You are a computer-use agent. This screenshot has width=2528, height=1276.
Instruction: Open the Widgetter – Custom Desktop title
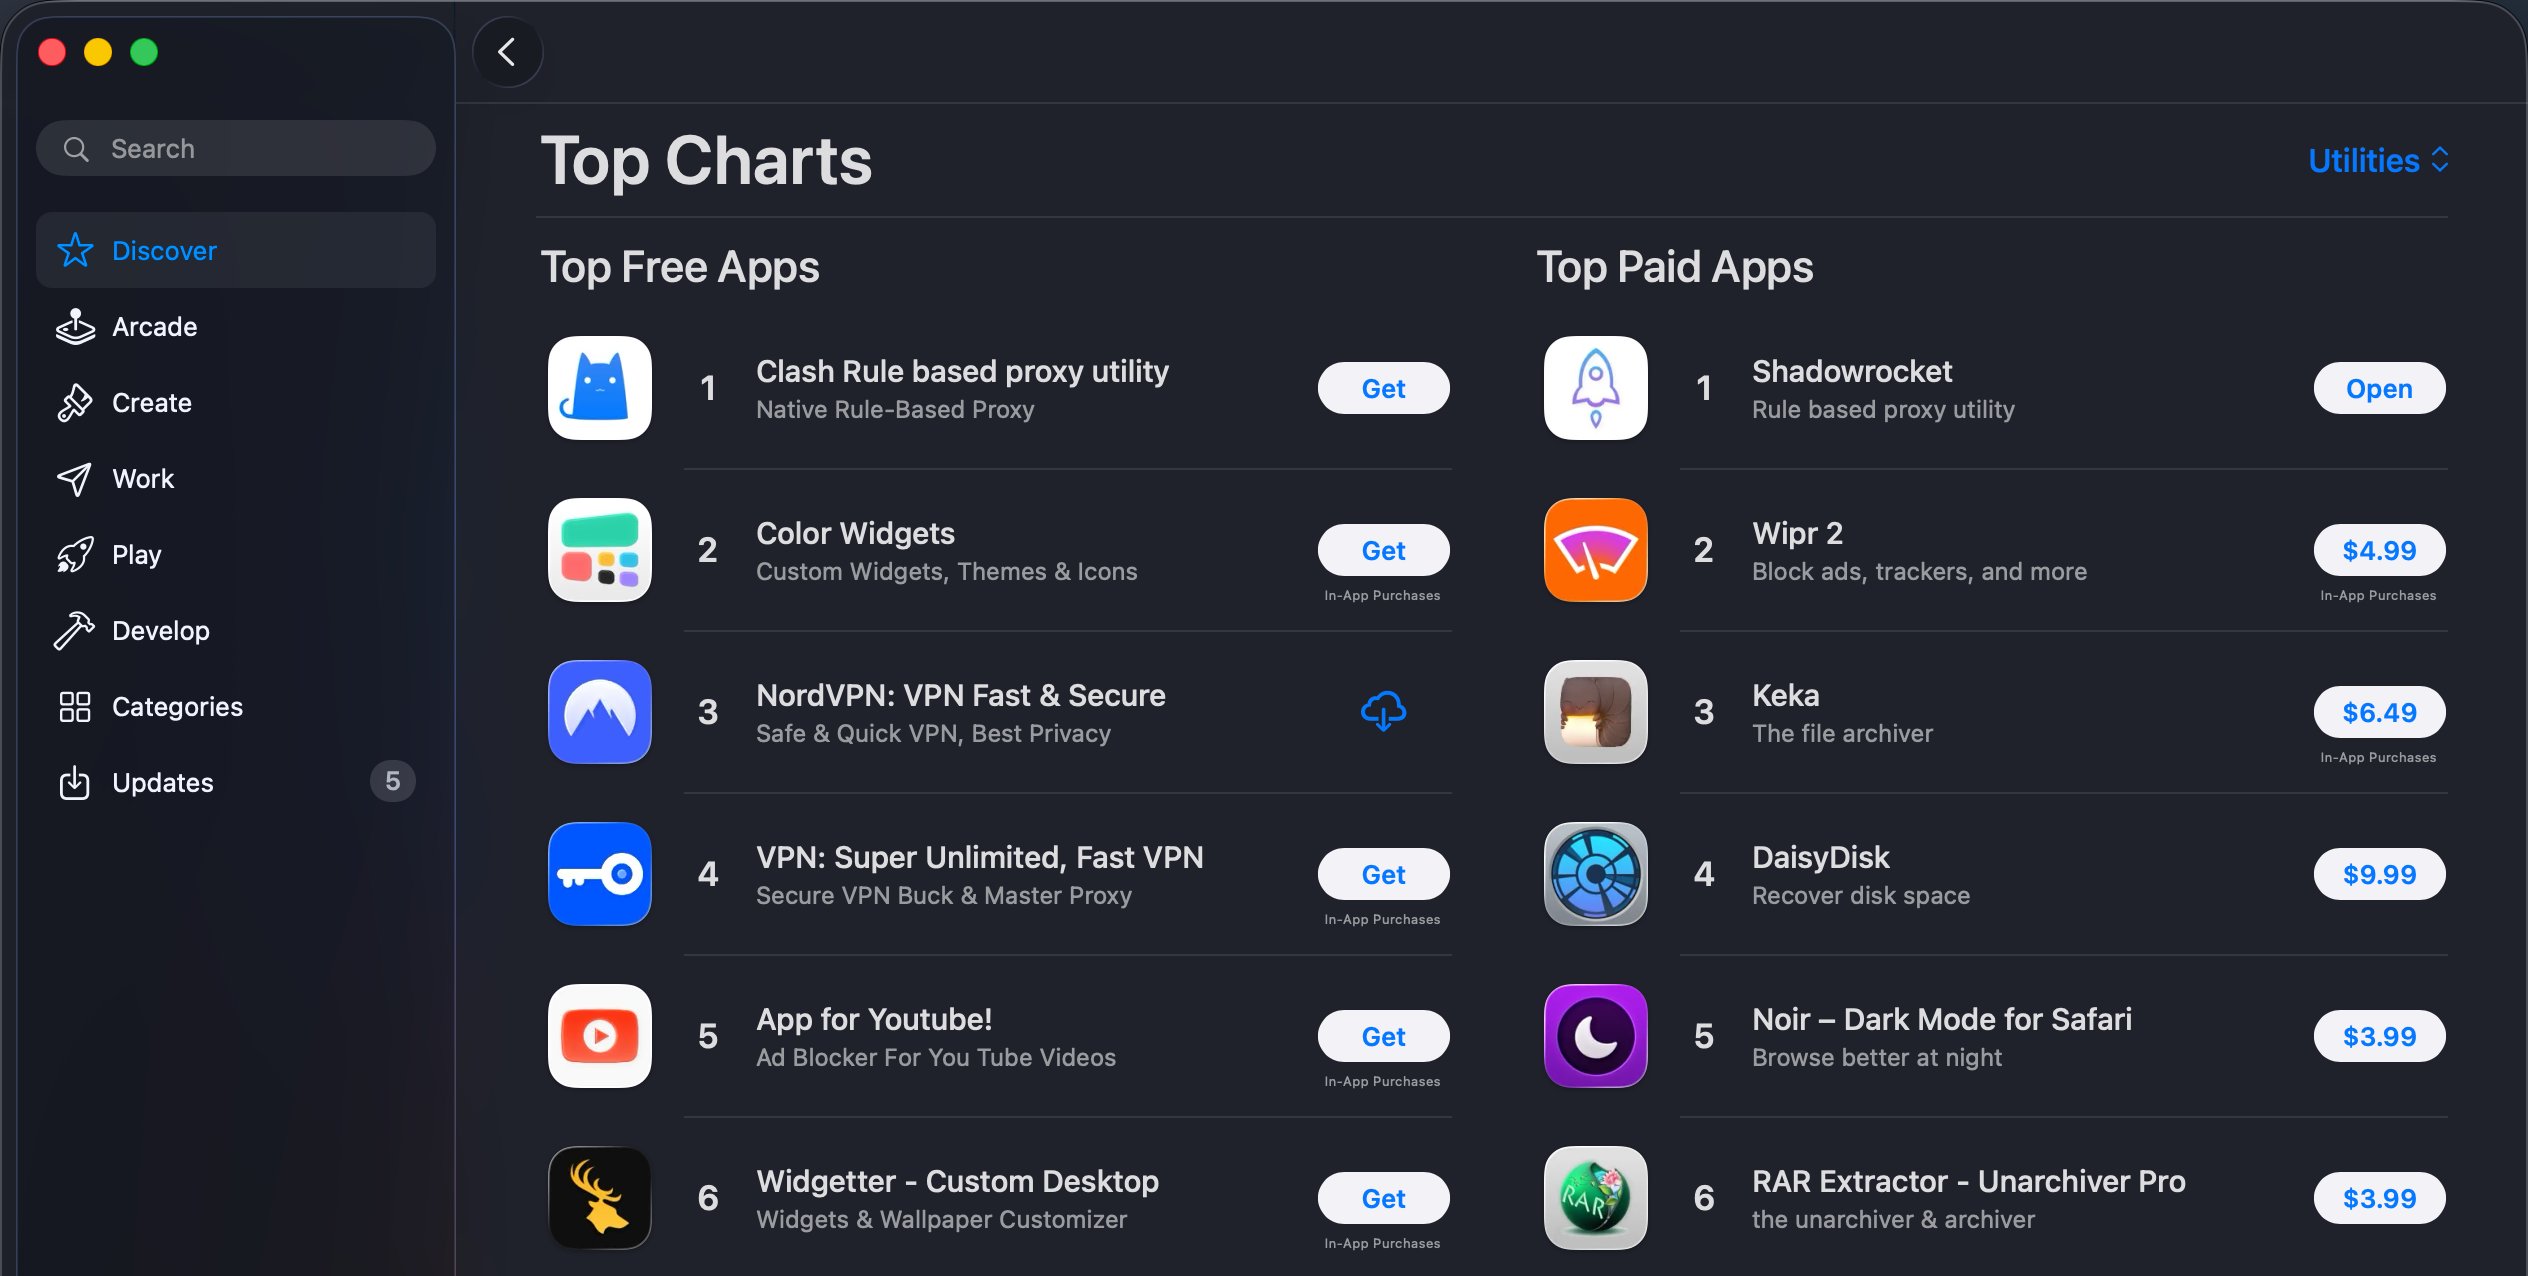[957, 1181]
